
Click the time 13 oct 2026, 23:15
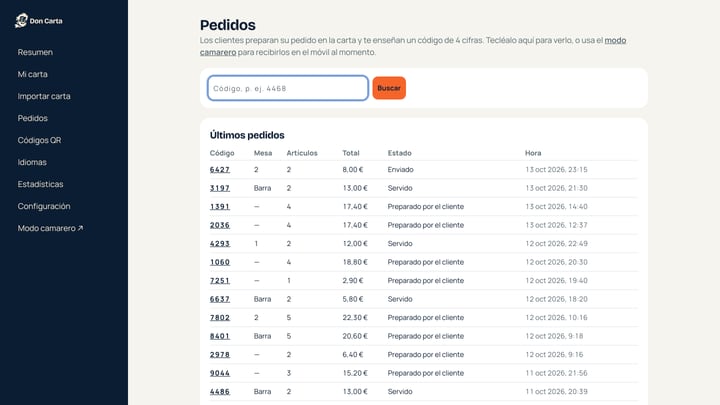pyautogui.click(x=556, y=170)
